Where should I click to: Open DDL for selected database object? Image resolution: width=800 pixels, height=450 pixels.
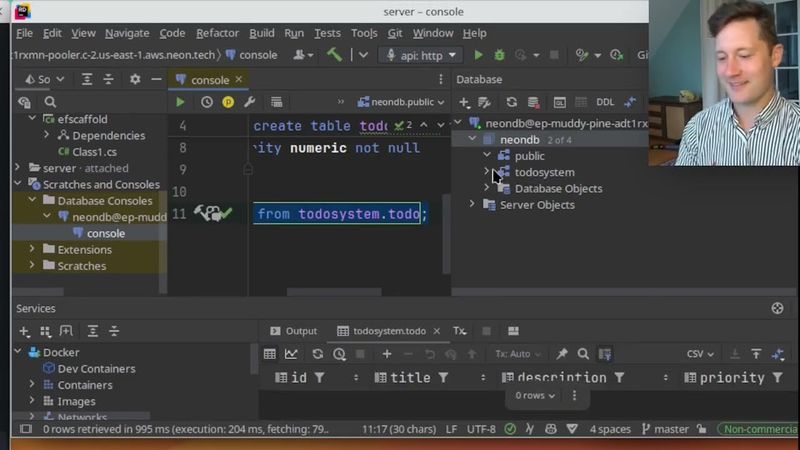point(605,102)
